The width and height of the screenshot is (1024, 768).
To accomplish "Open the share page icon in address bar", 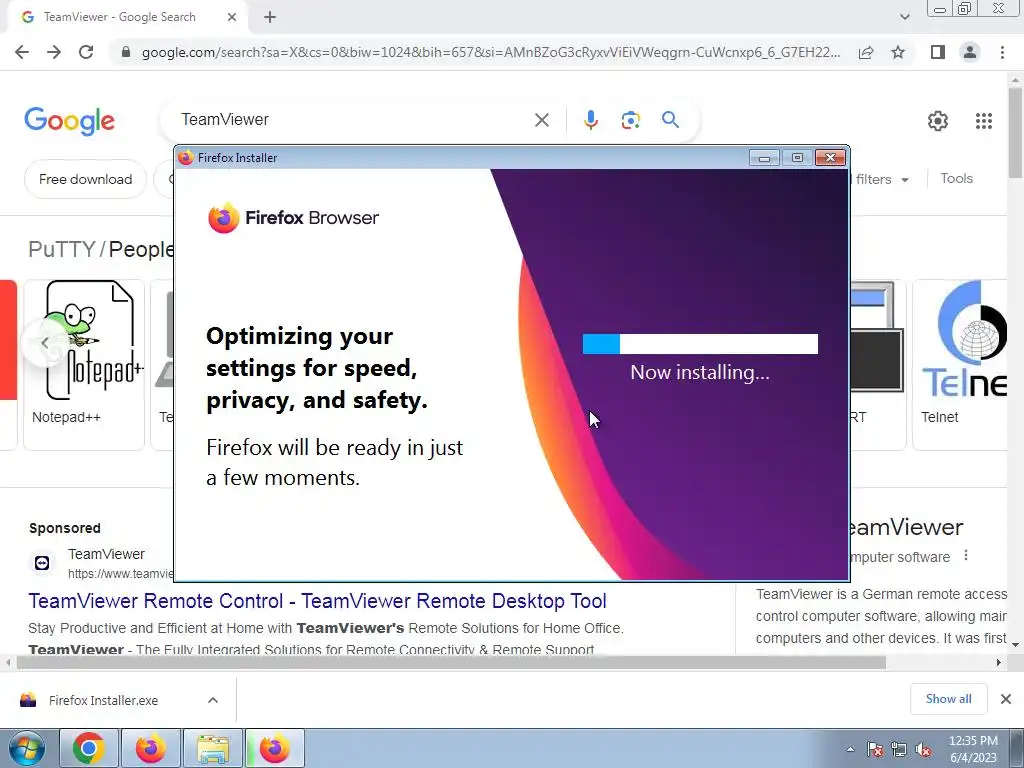I will pyautogui.click(x=866, y=52).
